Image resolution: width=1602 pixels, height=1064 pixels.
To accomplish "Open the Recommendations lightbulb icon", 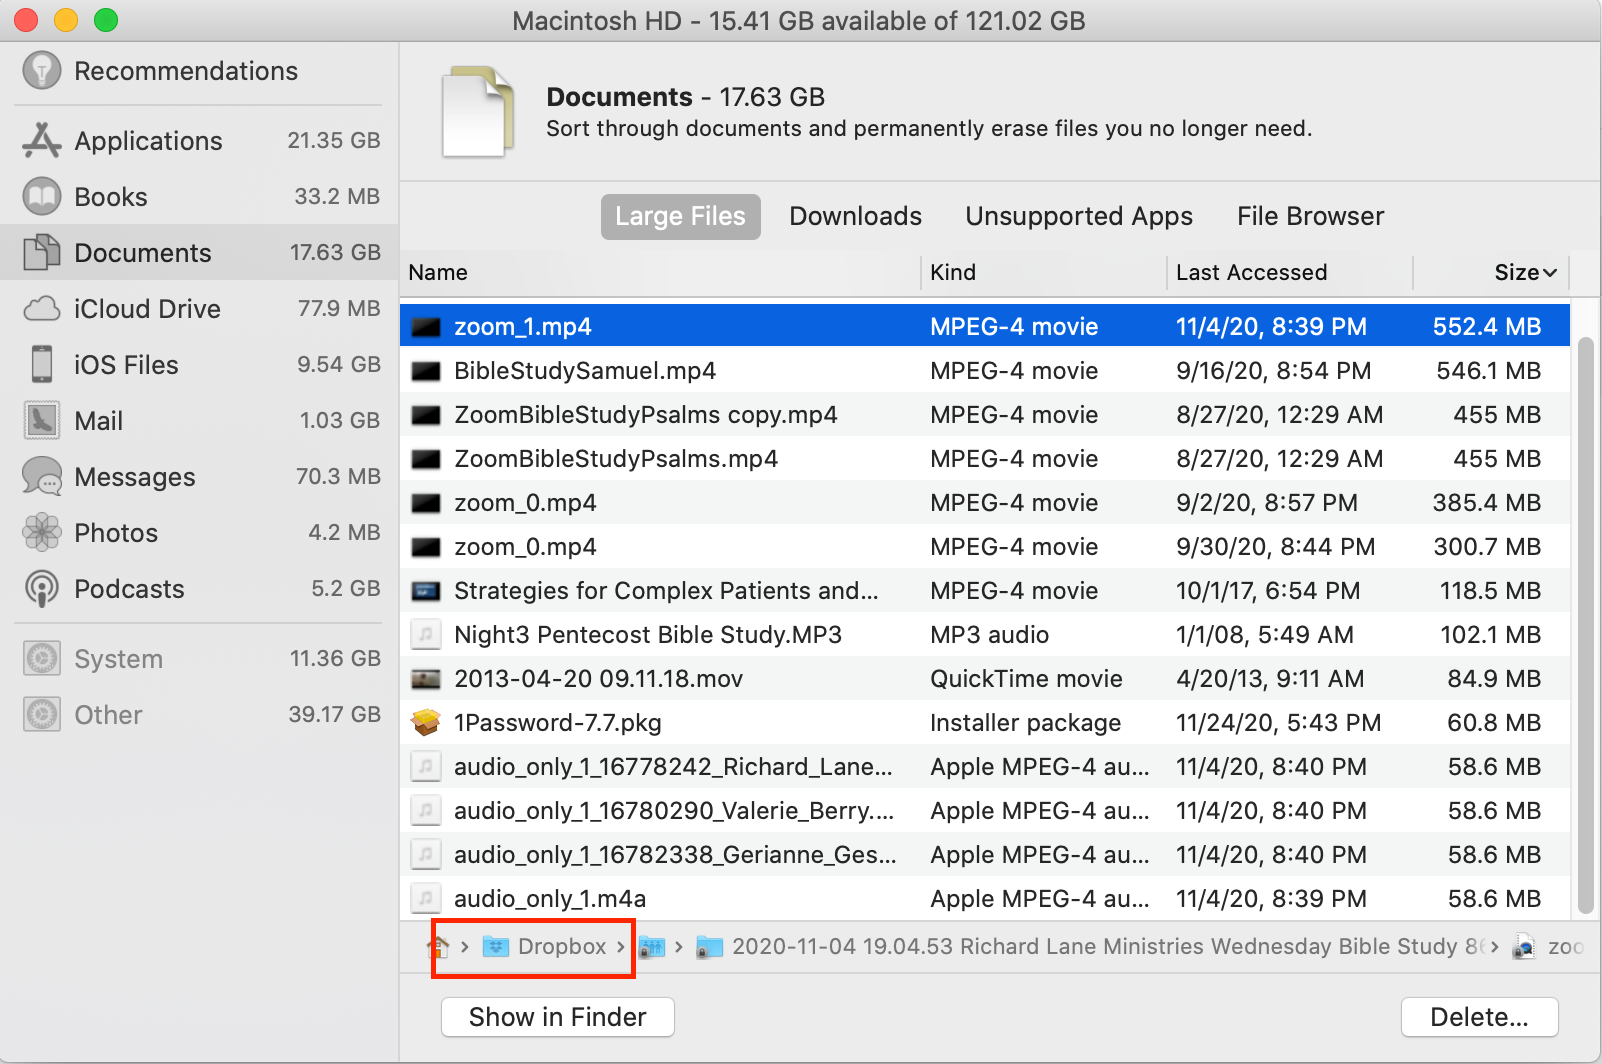I will click(42, 71).
